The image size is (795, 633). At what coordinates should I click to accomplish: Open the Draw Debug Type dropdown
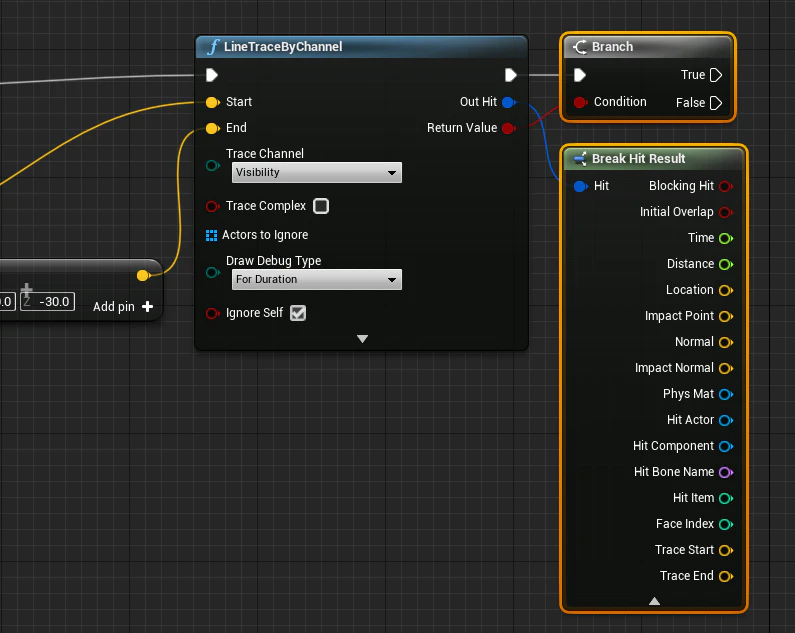(x=317, y=279)
